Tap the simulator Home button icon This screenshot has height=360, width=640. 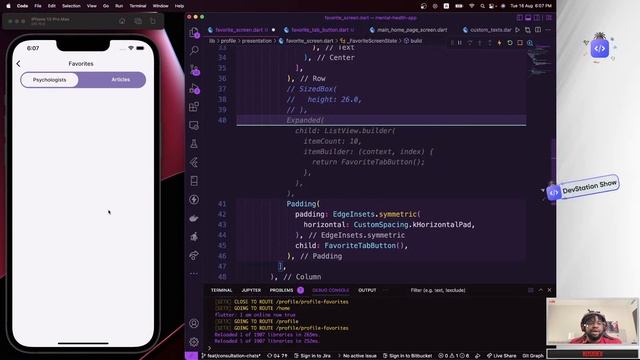122,21
